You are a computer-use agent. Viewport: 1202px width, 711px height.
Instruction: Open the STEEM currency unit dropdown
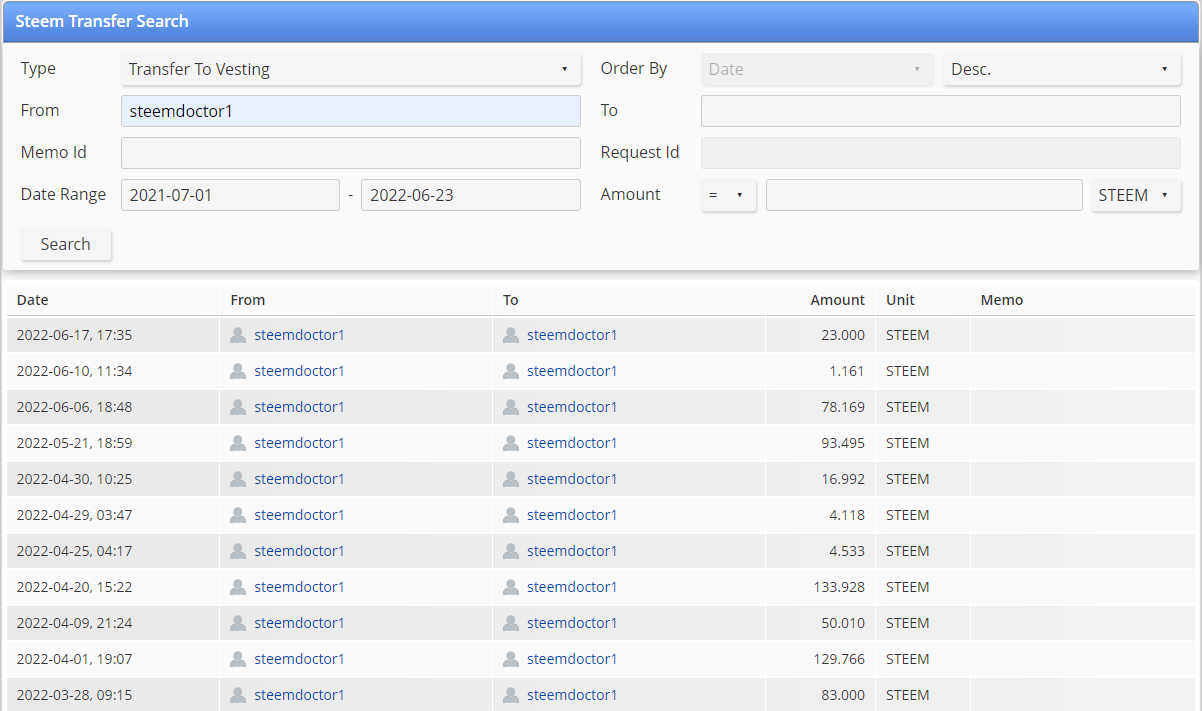(x=1136, y=195)
